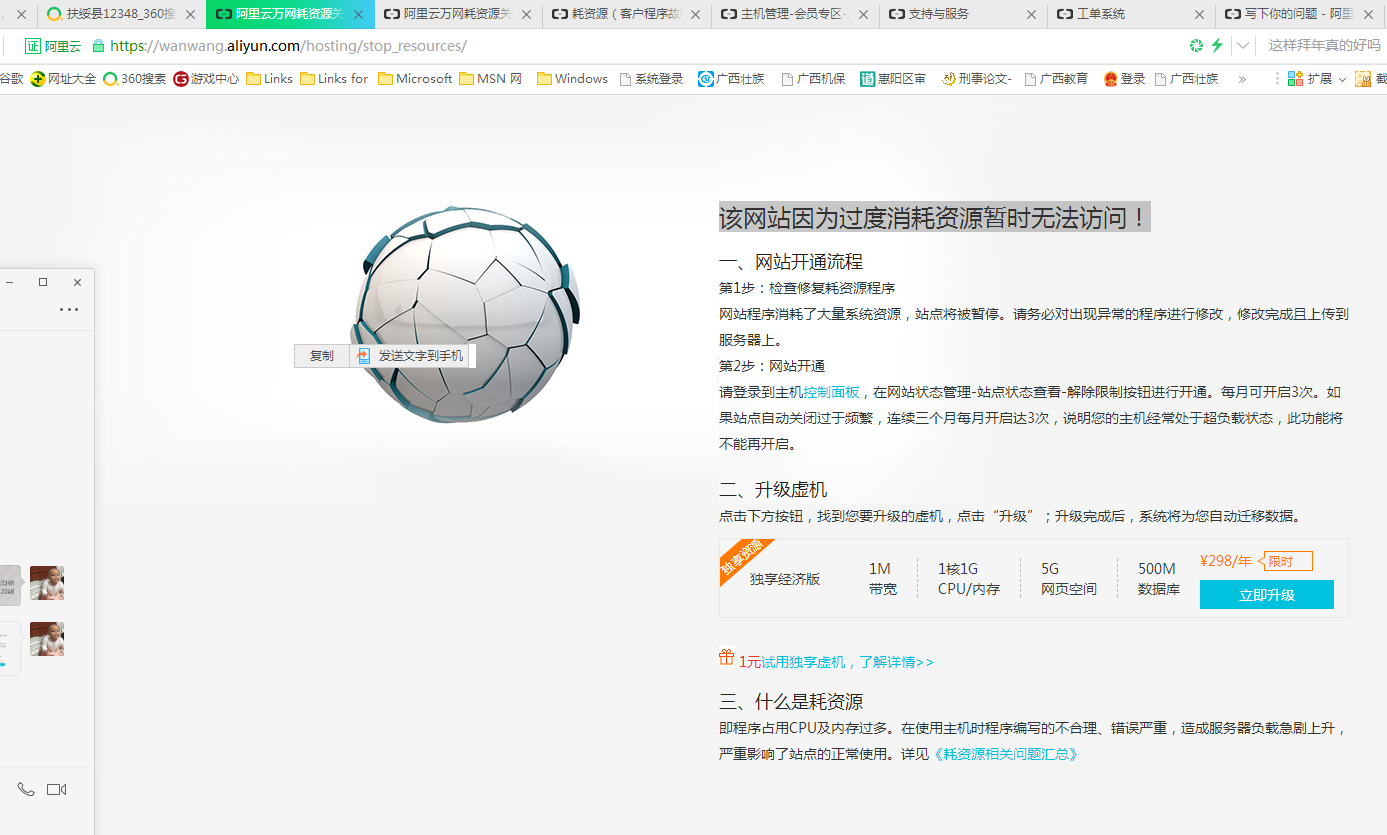The height and width of the screenshot is (835, 1387).
Task: Switch to the 主机管理-会员专区 tab
Action: [795, 14]
